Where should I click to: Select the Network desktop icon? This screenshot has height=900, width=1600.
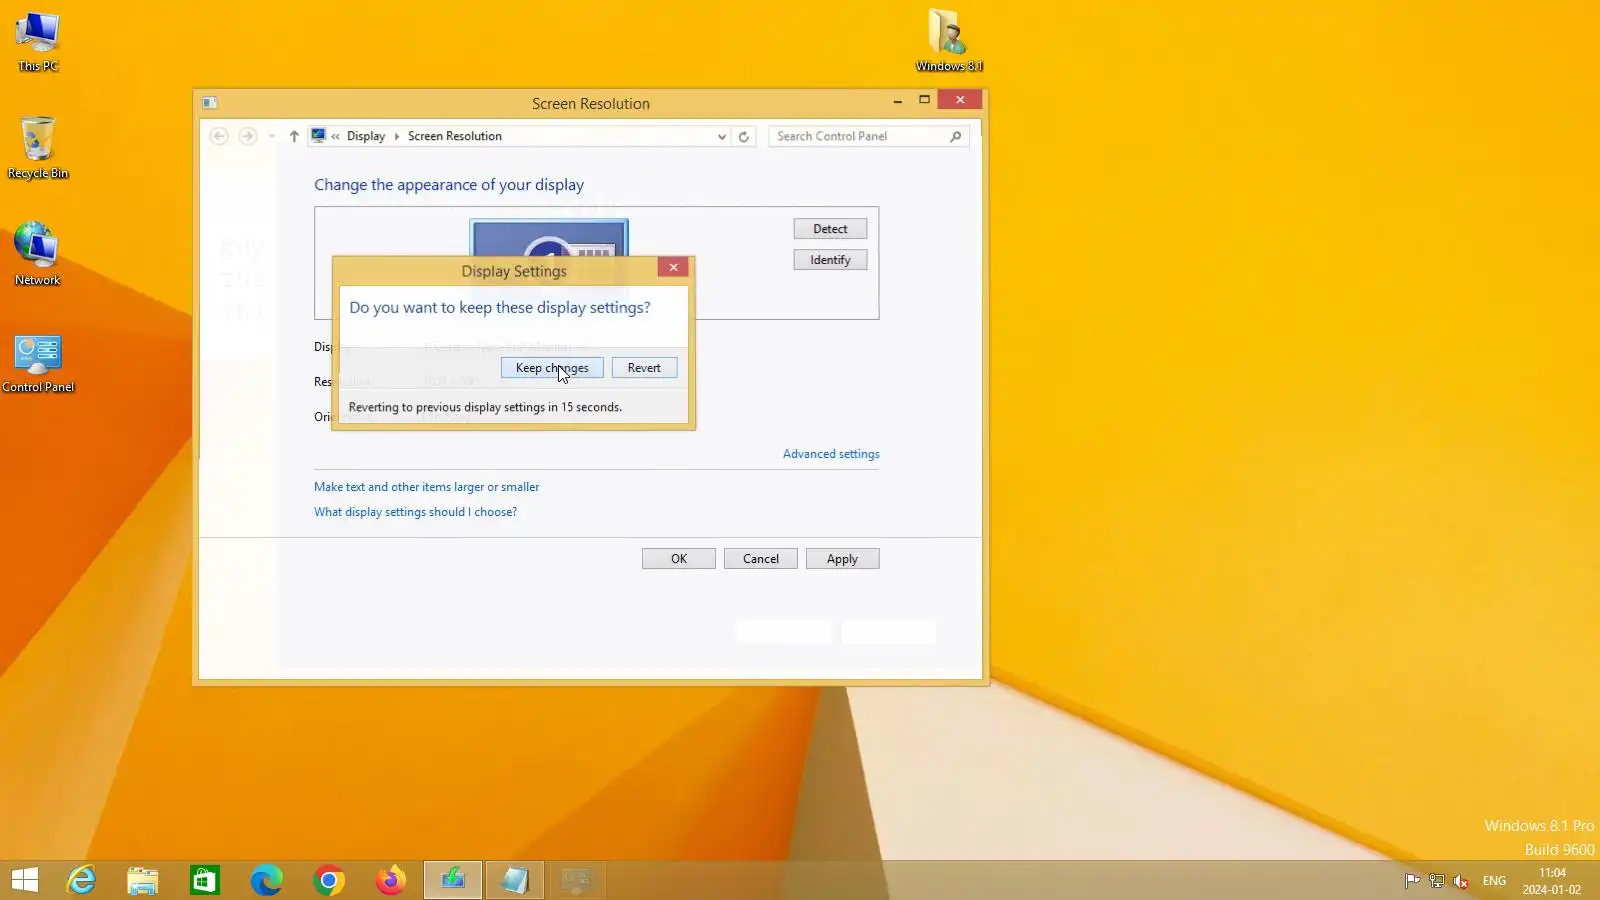click(x=38, y=254)
